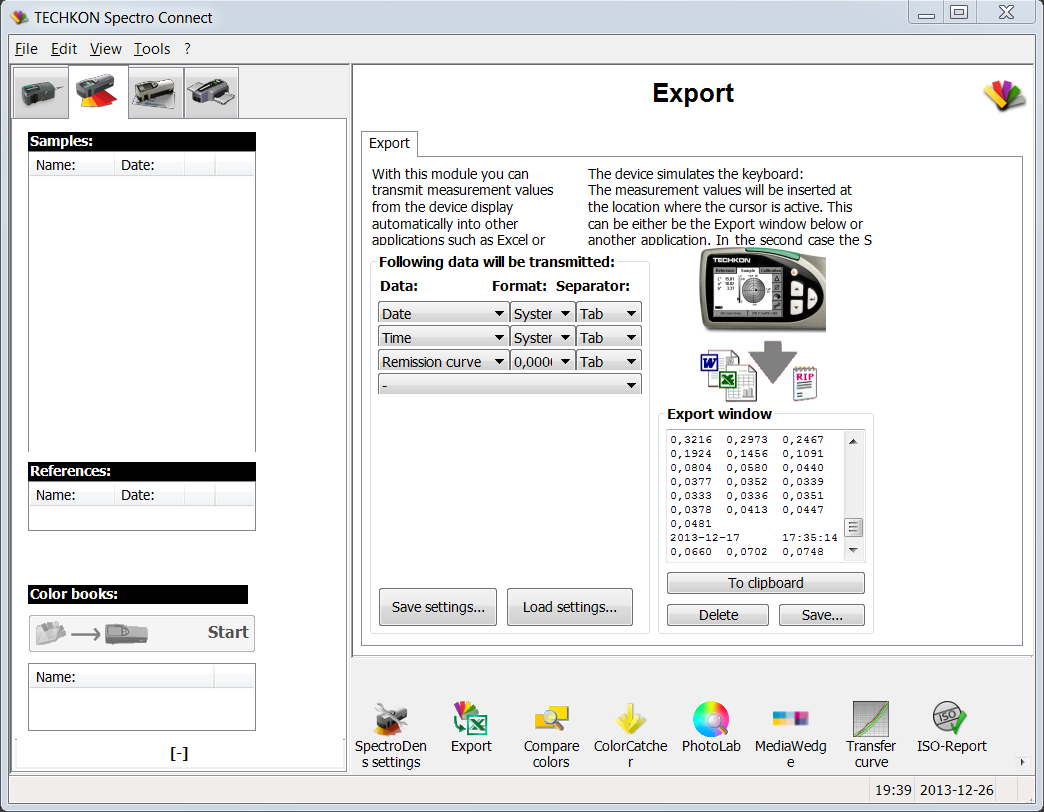
Task: Click inside the Export window text area
Action: coord(756,496)
